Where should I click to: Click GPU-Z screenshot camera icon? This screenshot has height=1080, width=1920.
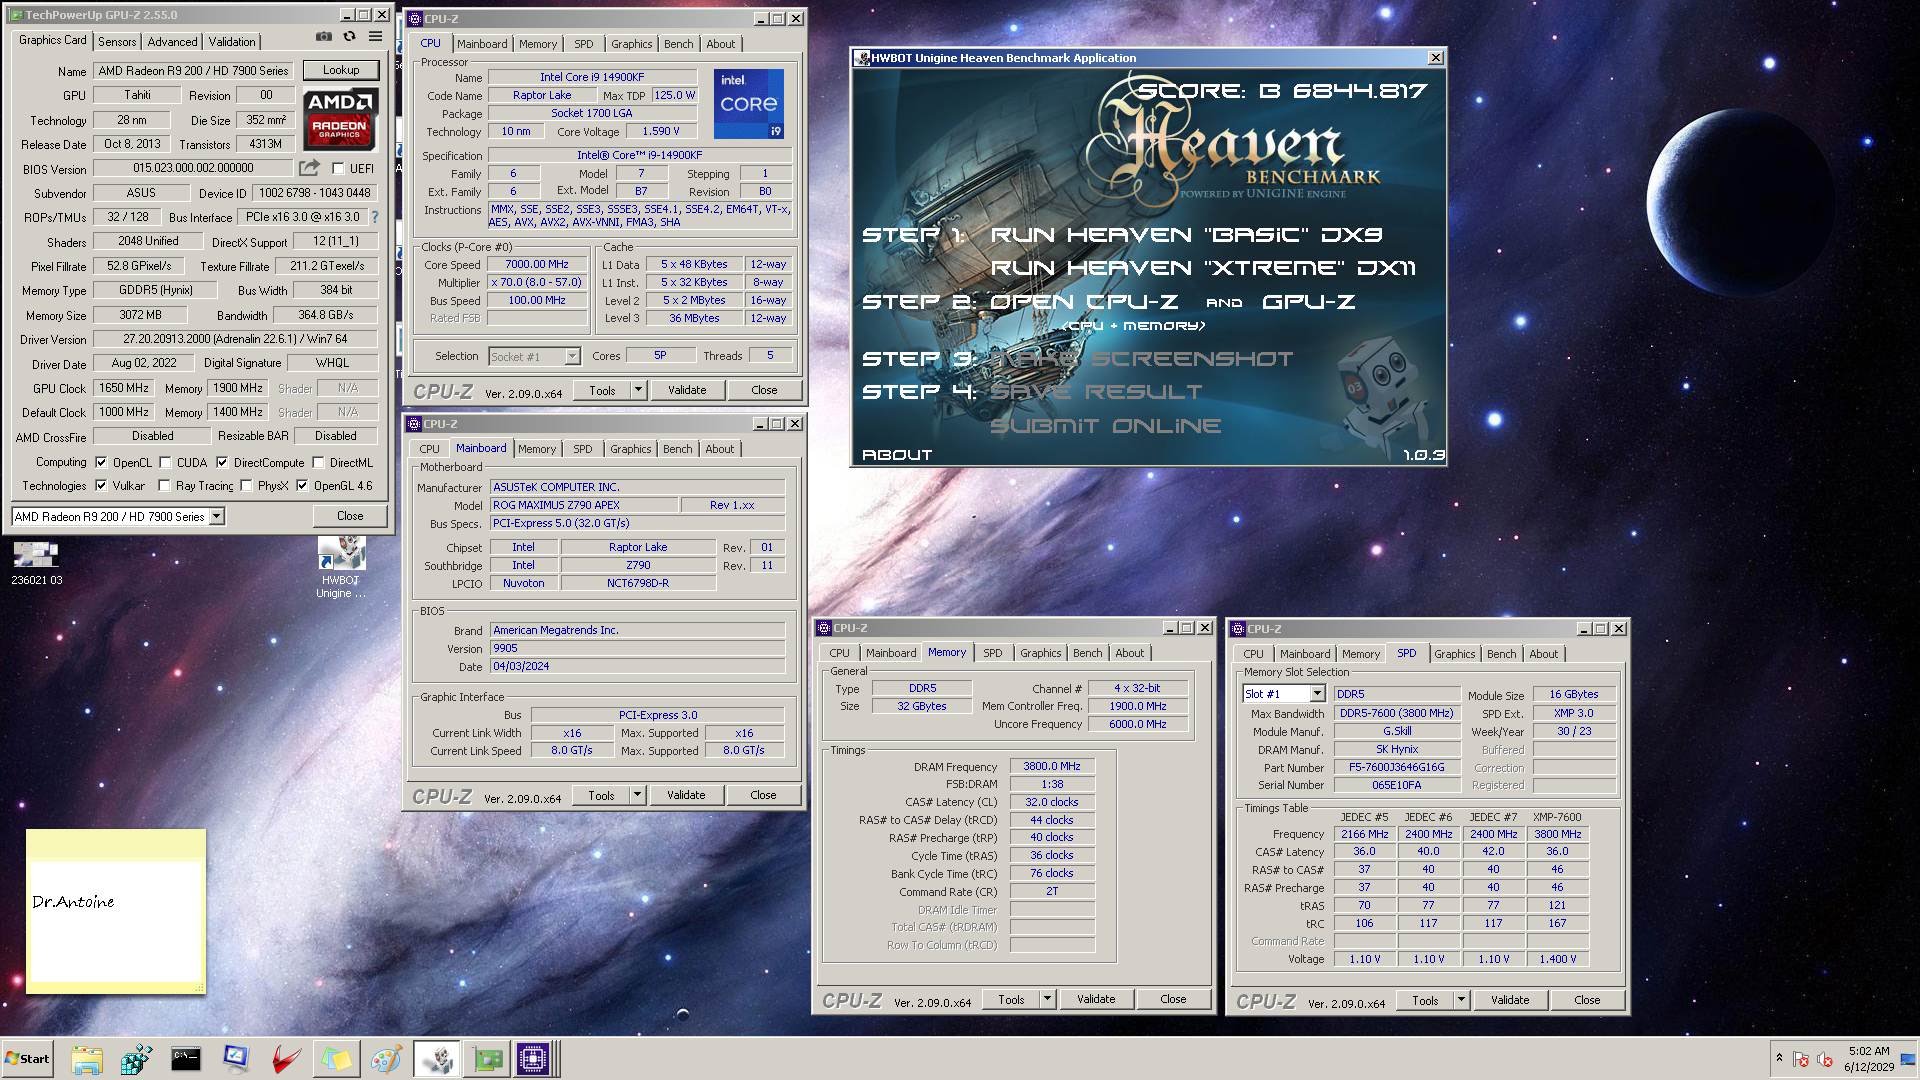point(323,36)
